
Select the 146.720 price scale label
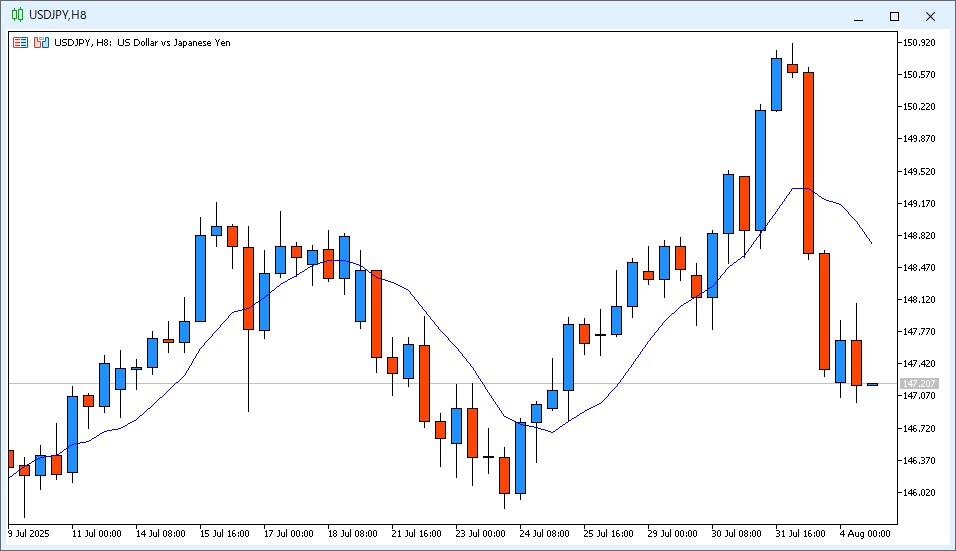coord(919,428)
